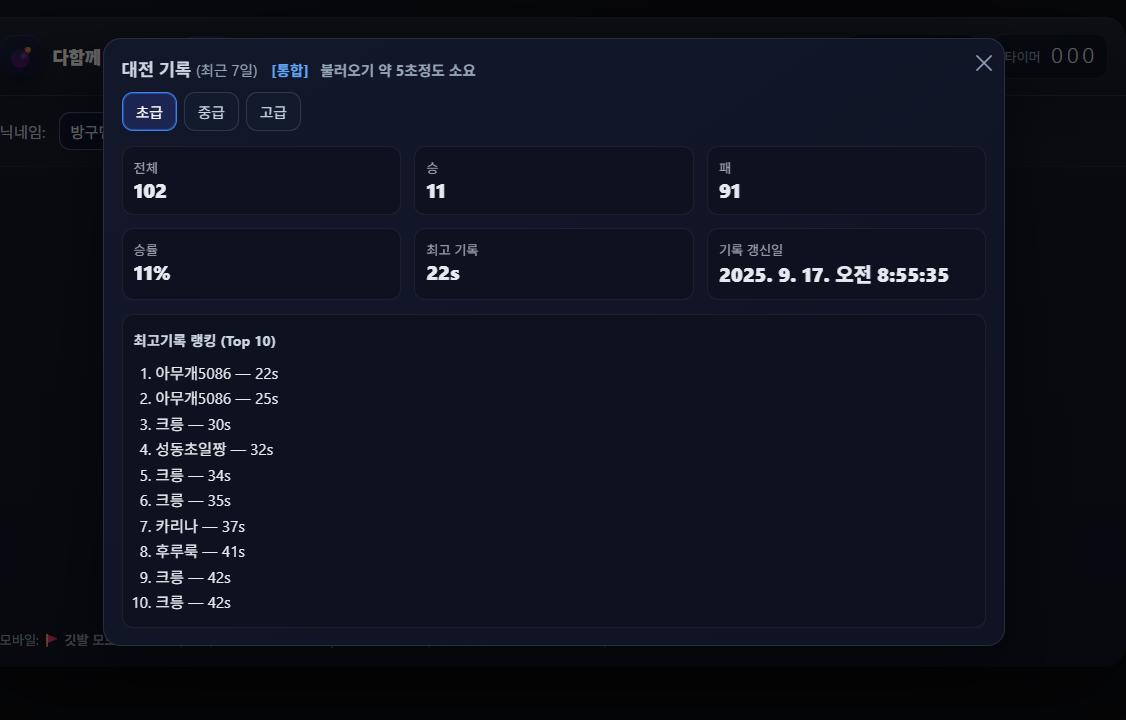The width and height of the screenshot is (1126, 720).
Task: Switch to the 중급 tab
Action: [x=211, y=112]
